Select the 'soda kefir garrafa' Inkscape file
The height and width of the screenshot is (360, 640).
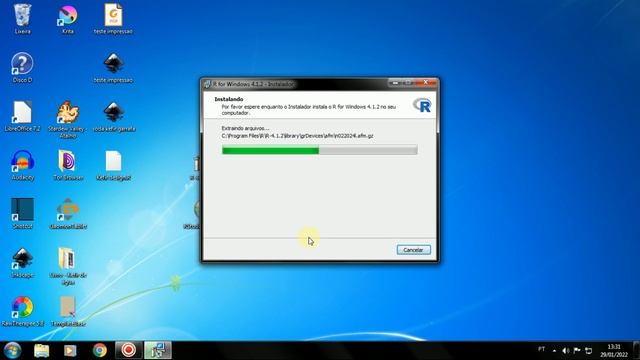[x=114, y=116]
